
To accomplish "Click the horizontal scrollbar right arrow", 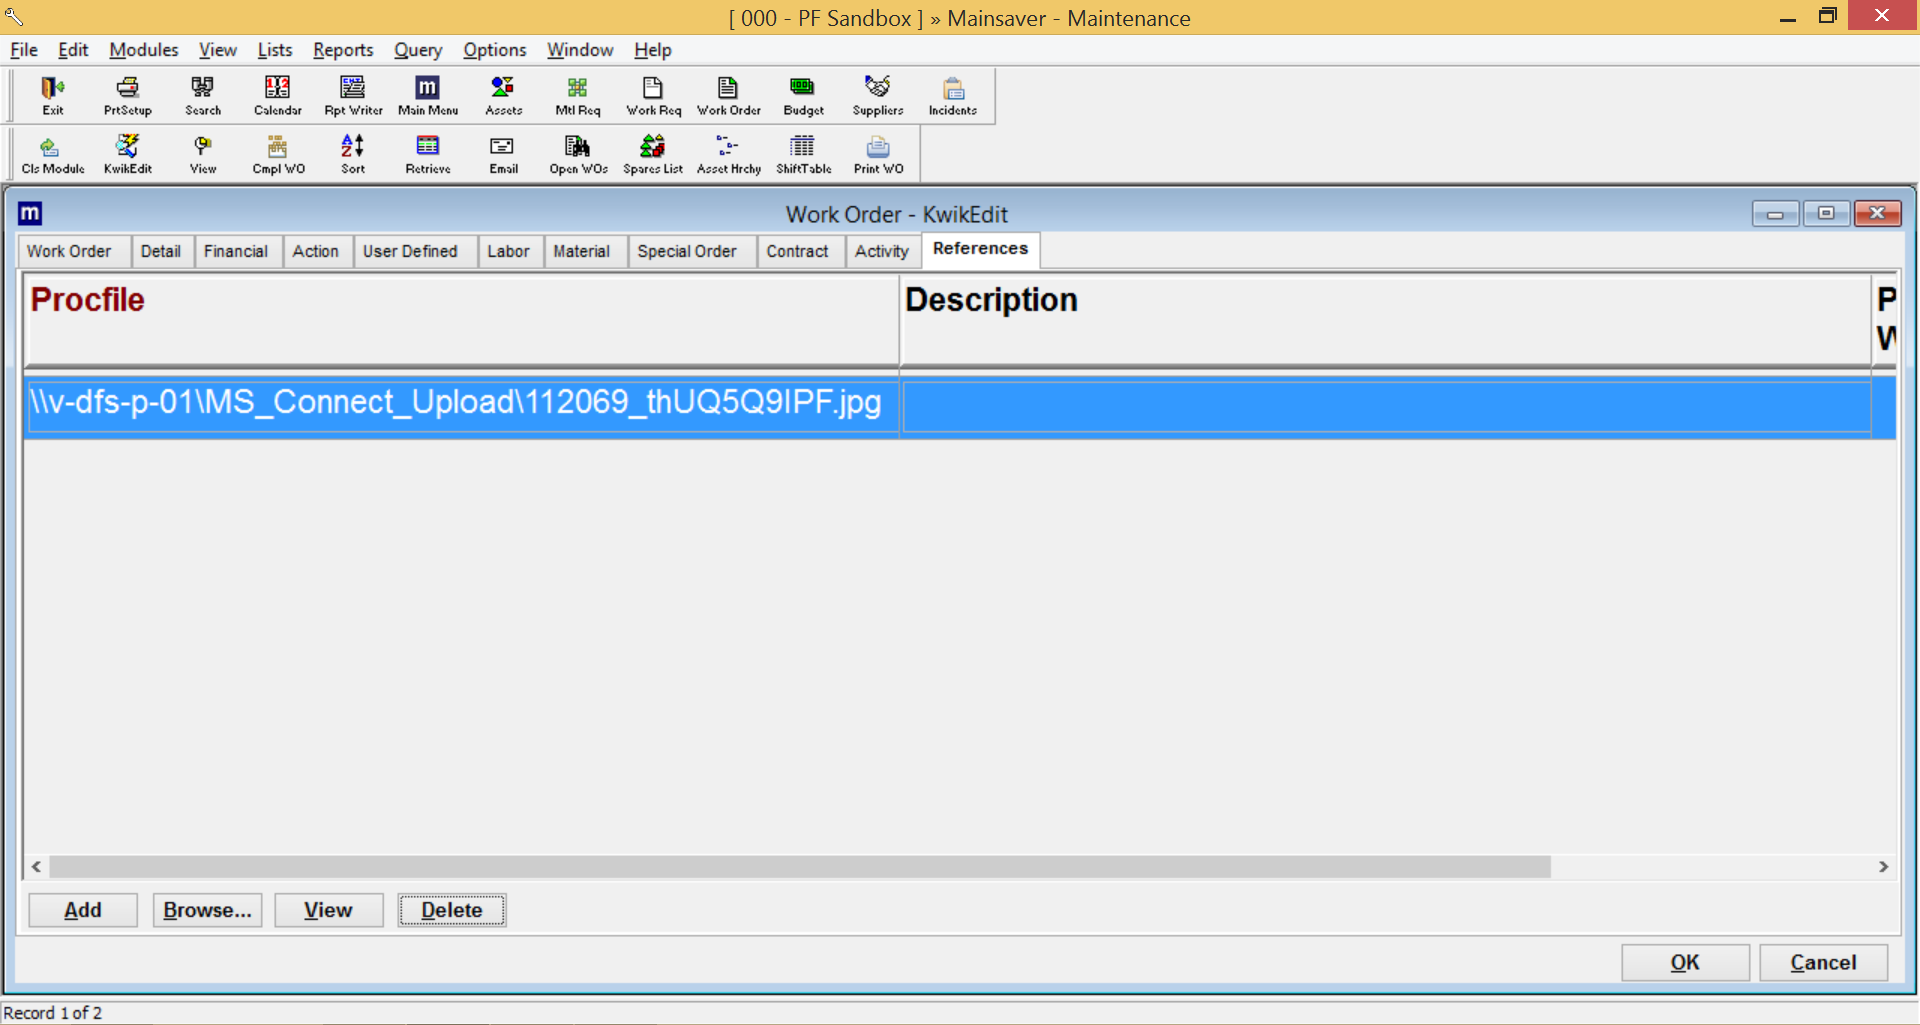I will 1883,867.
